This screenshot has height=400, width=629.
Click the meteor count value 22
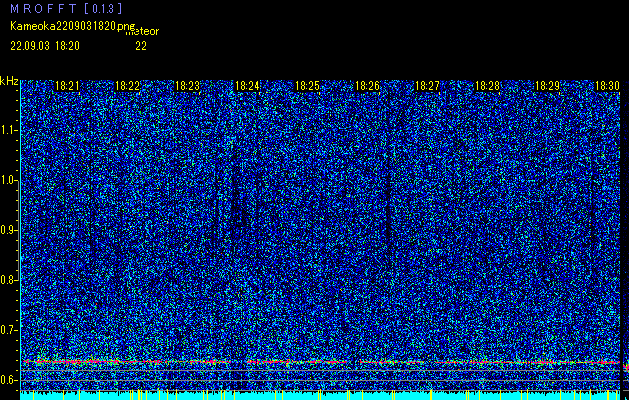pyautogui.click(x=141, y=46)
